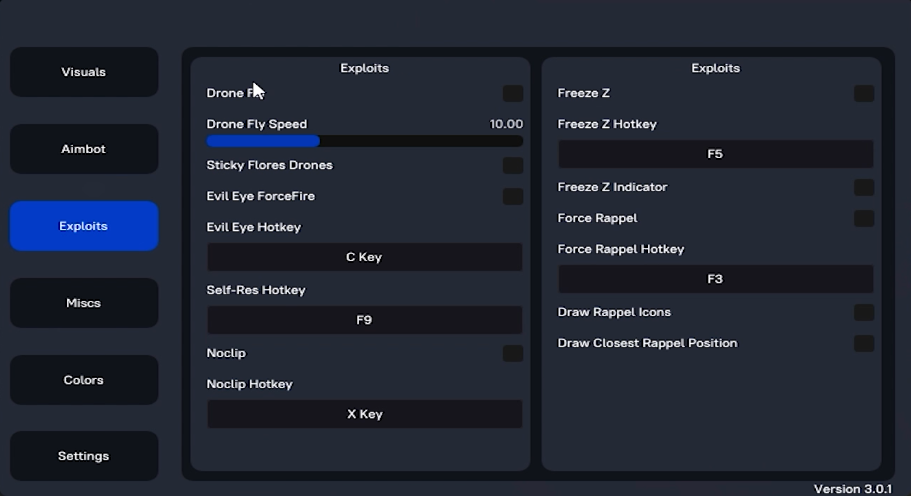Click the Noclip Hotkey X Key button

click(364, 414)
